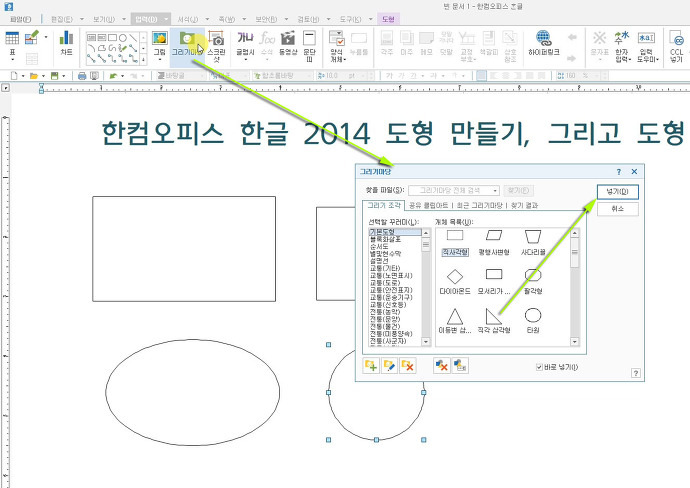The height and width of the screenshot is (488, 690).
Task: Open the zoom percentage dropdown
Action: point(596,76)
